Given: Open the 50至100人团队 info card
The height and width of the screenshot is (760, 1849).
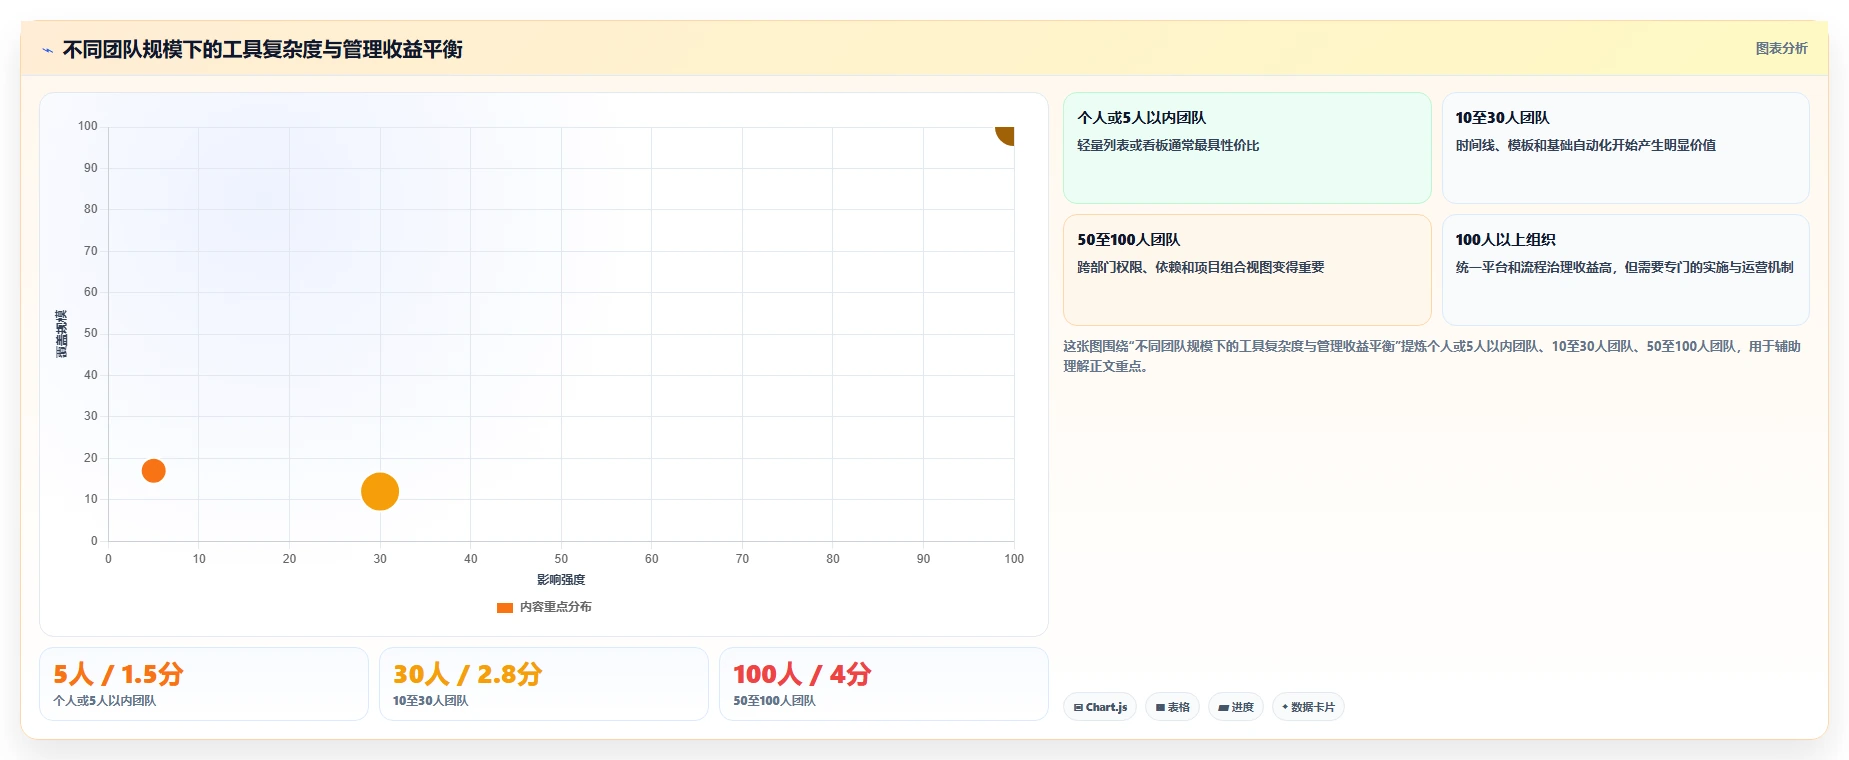Looking at the screenshot, I should click(x=1247, y=270).
